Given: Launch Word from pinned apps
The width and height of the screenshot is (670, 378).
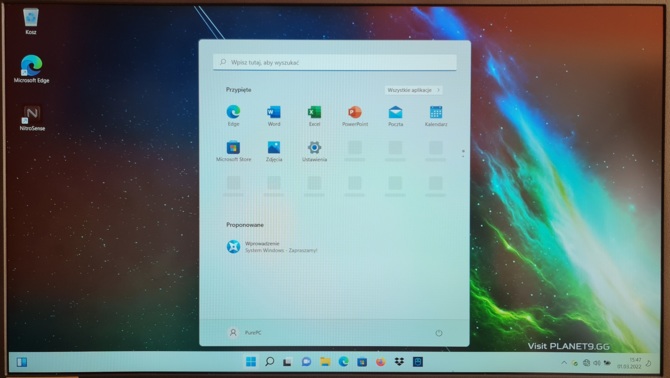Looking at the screenshot, I should coord(274,116).
